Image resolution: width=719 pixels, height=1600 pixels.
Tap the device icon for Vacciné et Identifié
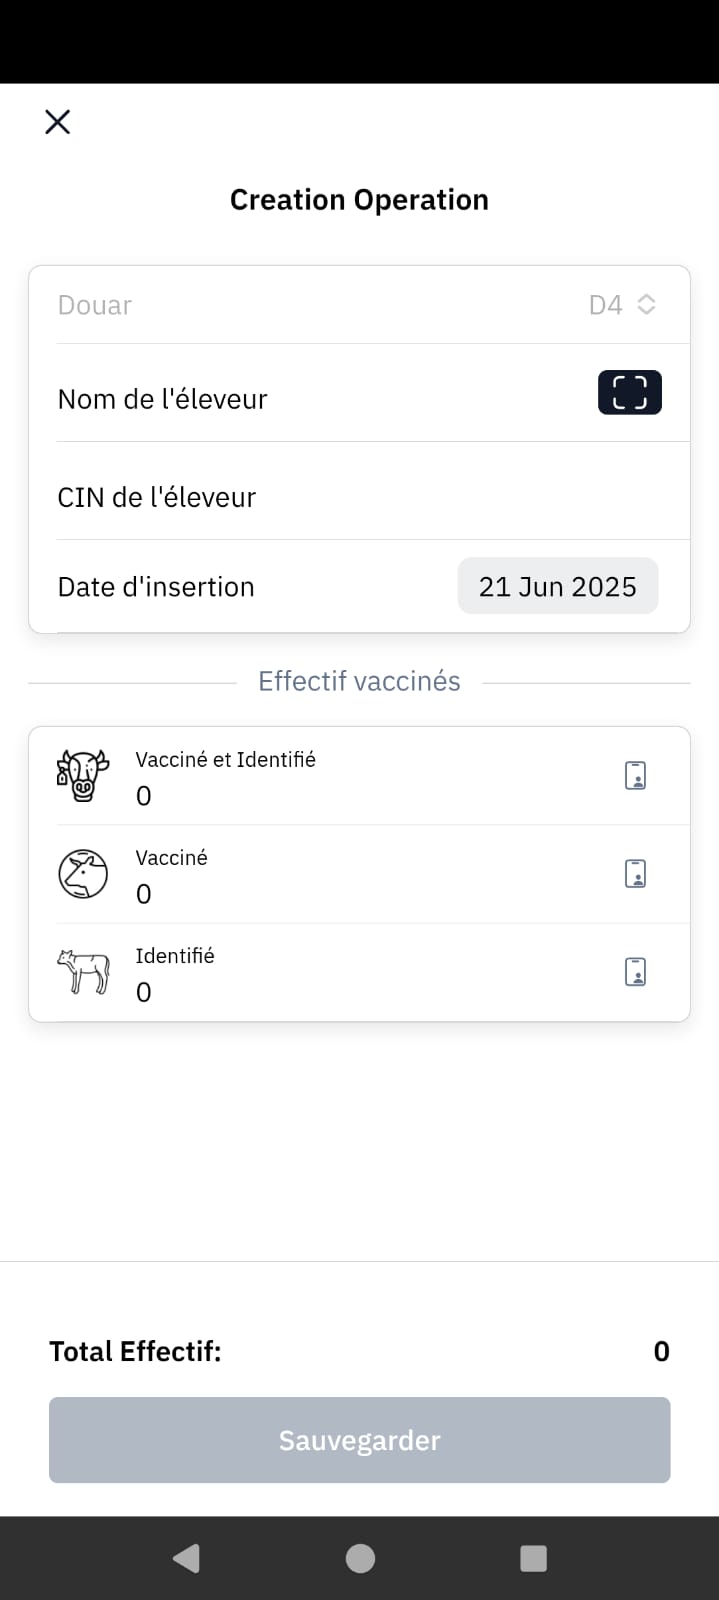pyautogui.click(x=635, y=775)
